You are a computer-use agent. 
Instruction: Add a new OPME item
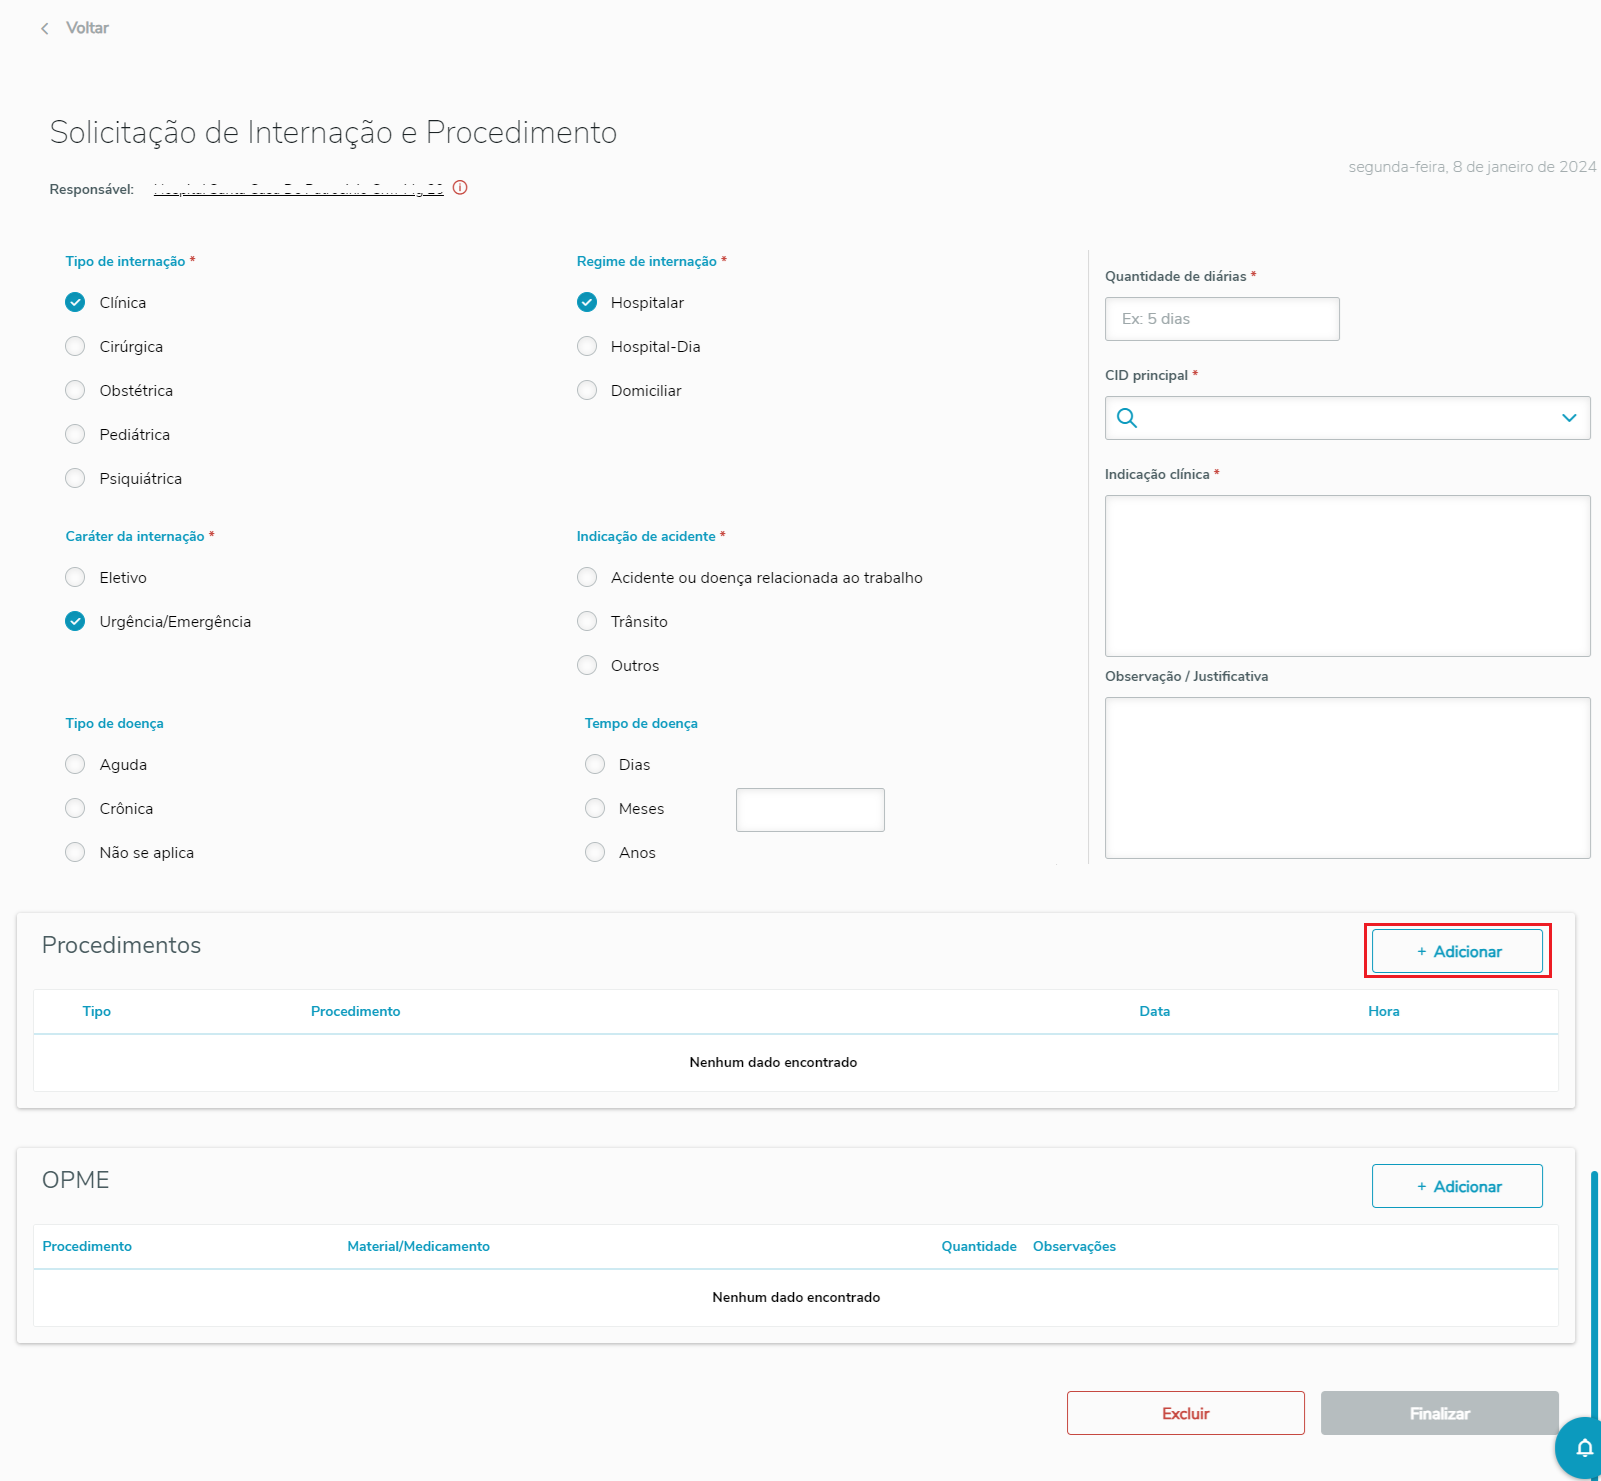pyautogui.click(x=1457, y=1186)
